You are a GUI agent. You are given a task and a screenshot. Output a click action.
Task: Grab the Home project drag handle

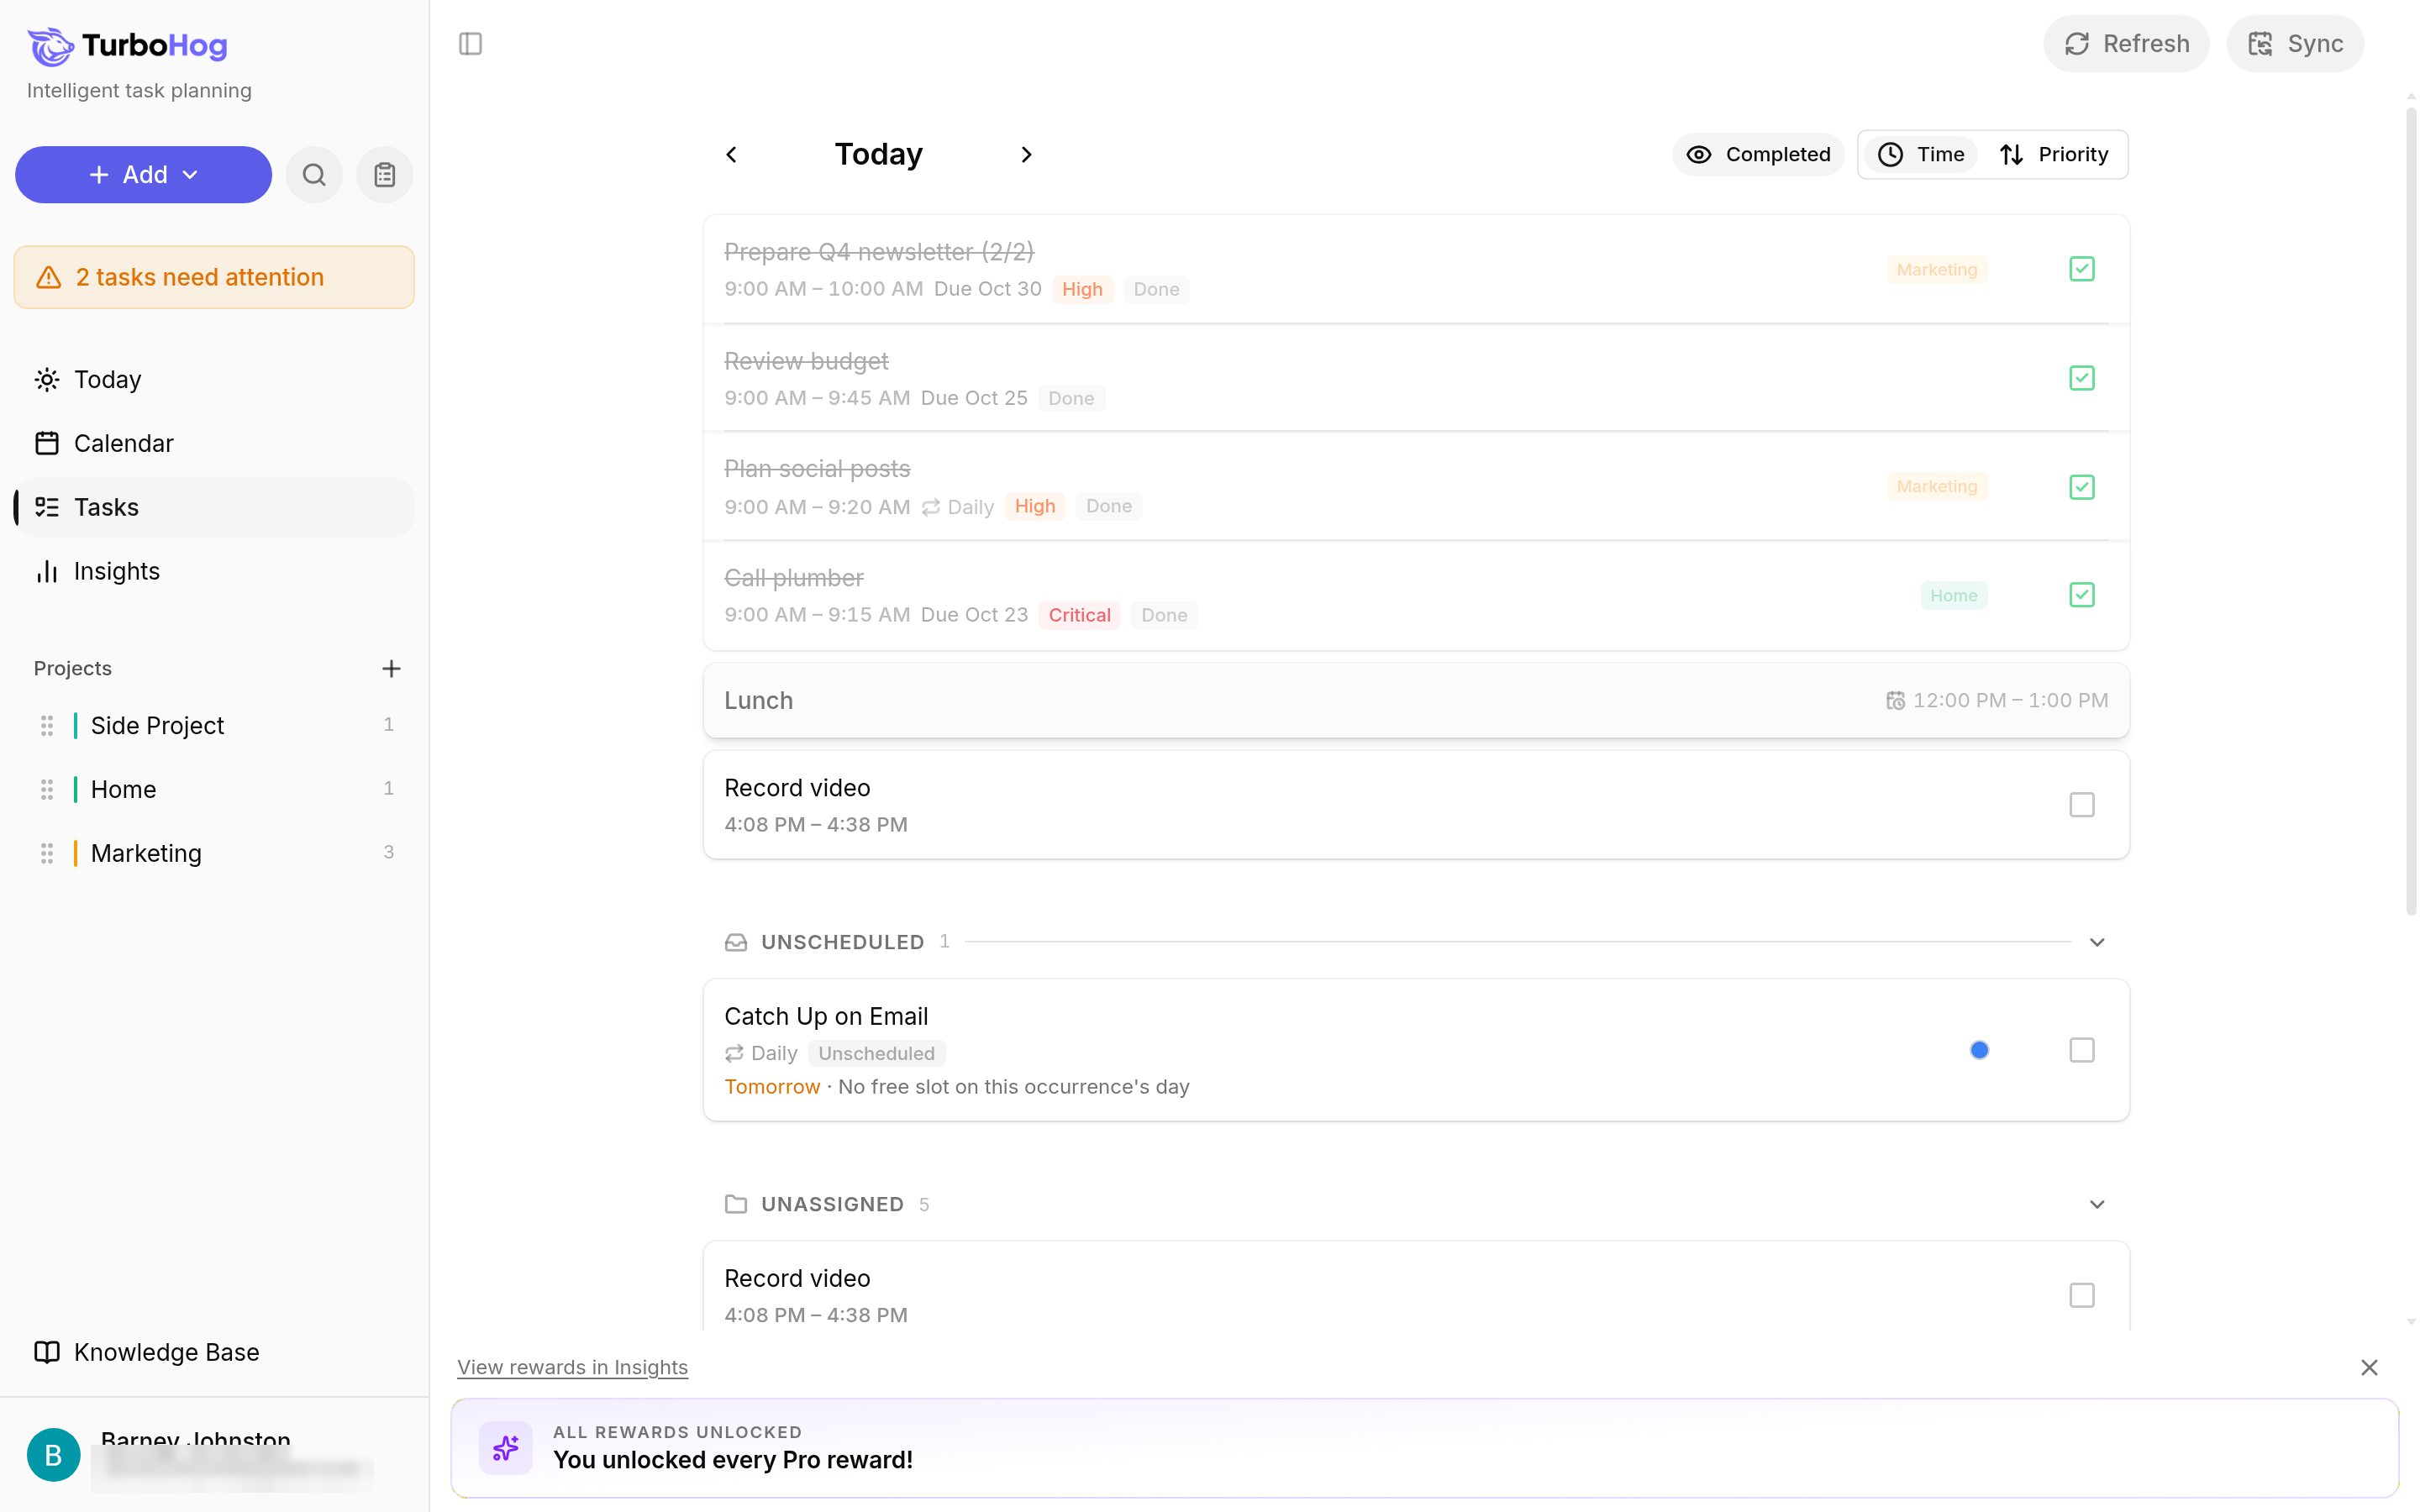[x=47, y=789]
